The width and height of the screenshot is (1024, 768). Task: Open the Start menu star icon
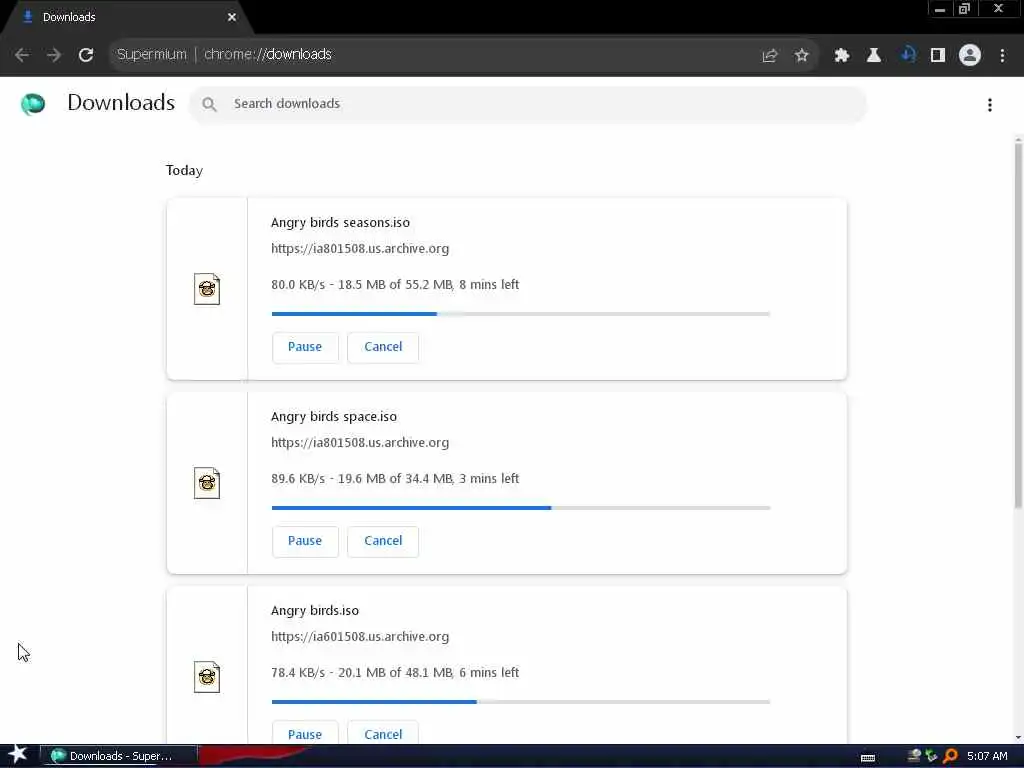point(18,755)
